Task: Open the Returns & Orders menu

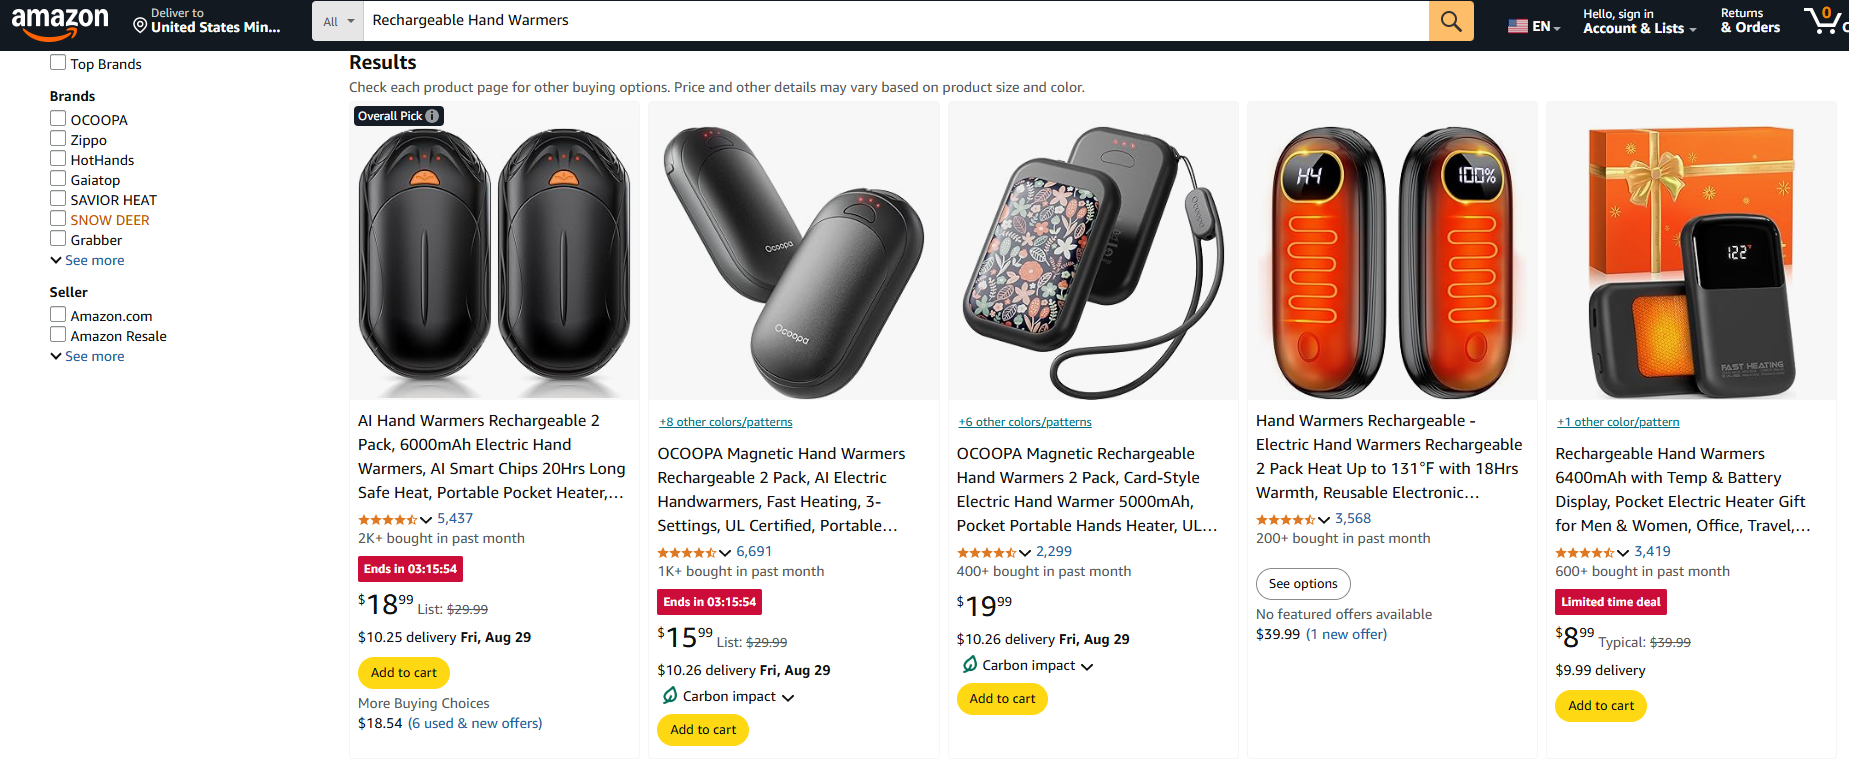Action: pyautogui.click(x=1748, y=20)
